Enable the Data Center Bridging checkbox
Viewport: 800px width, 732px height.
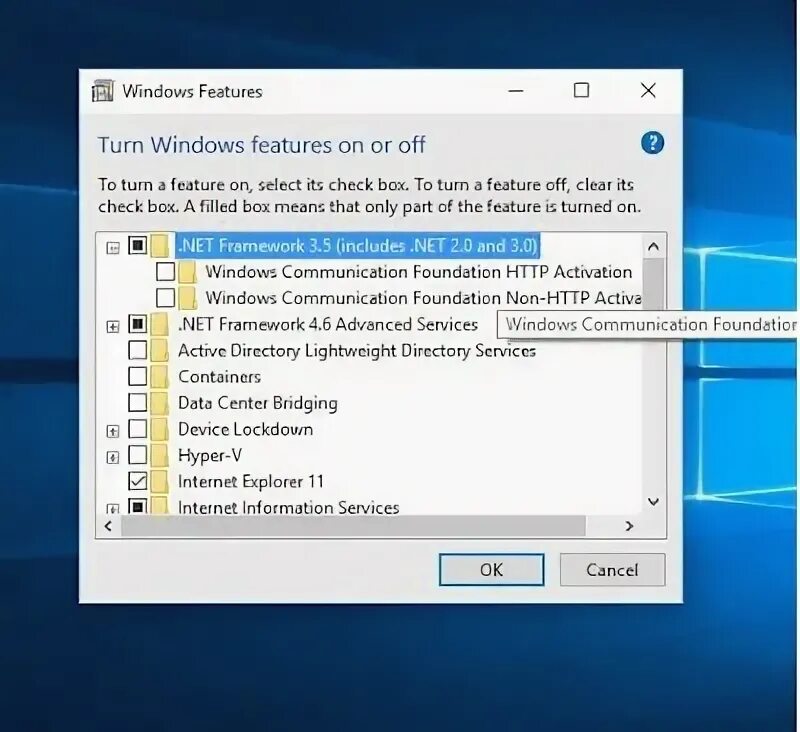point(137,402)
